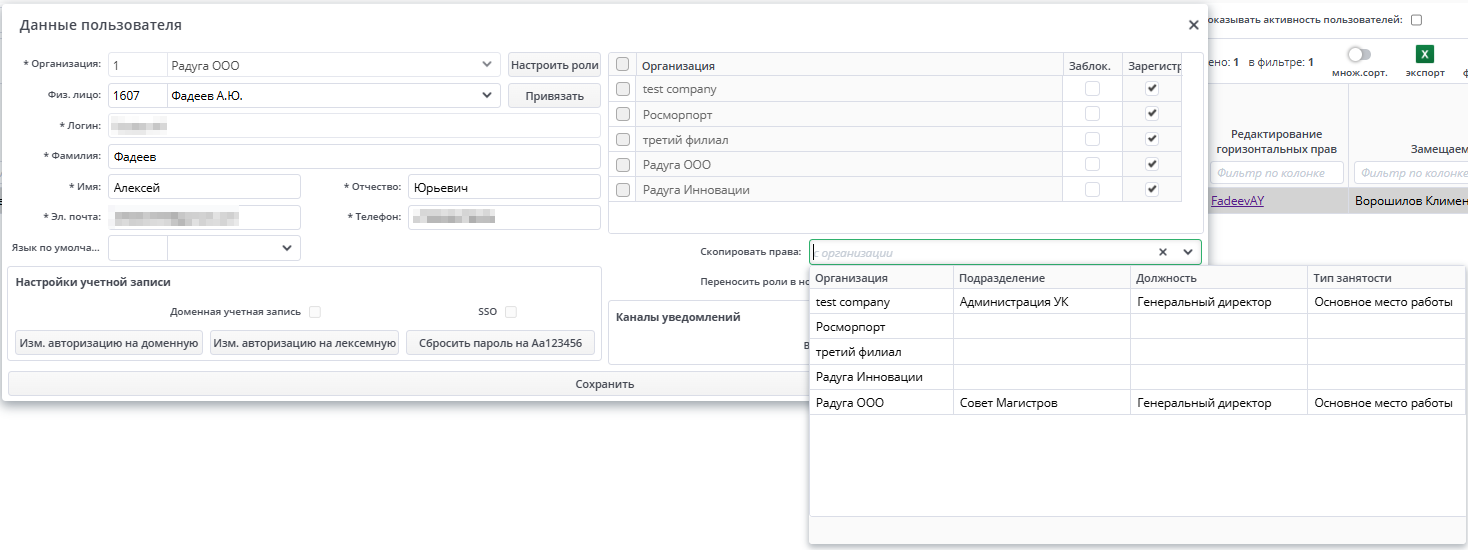Open the default language dropdown
1468x550 pixels.
[x=287, y=248]
